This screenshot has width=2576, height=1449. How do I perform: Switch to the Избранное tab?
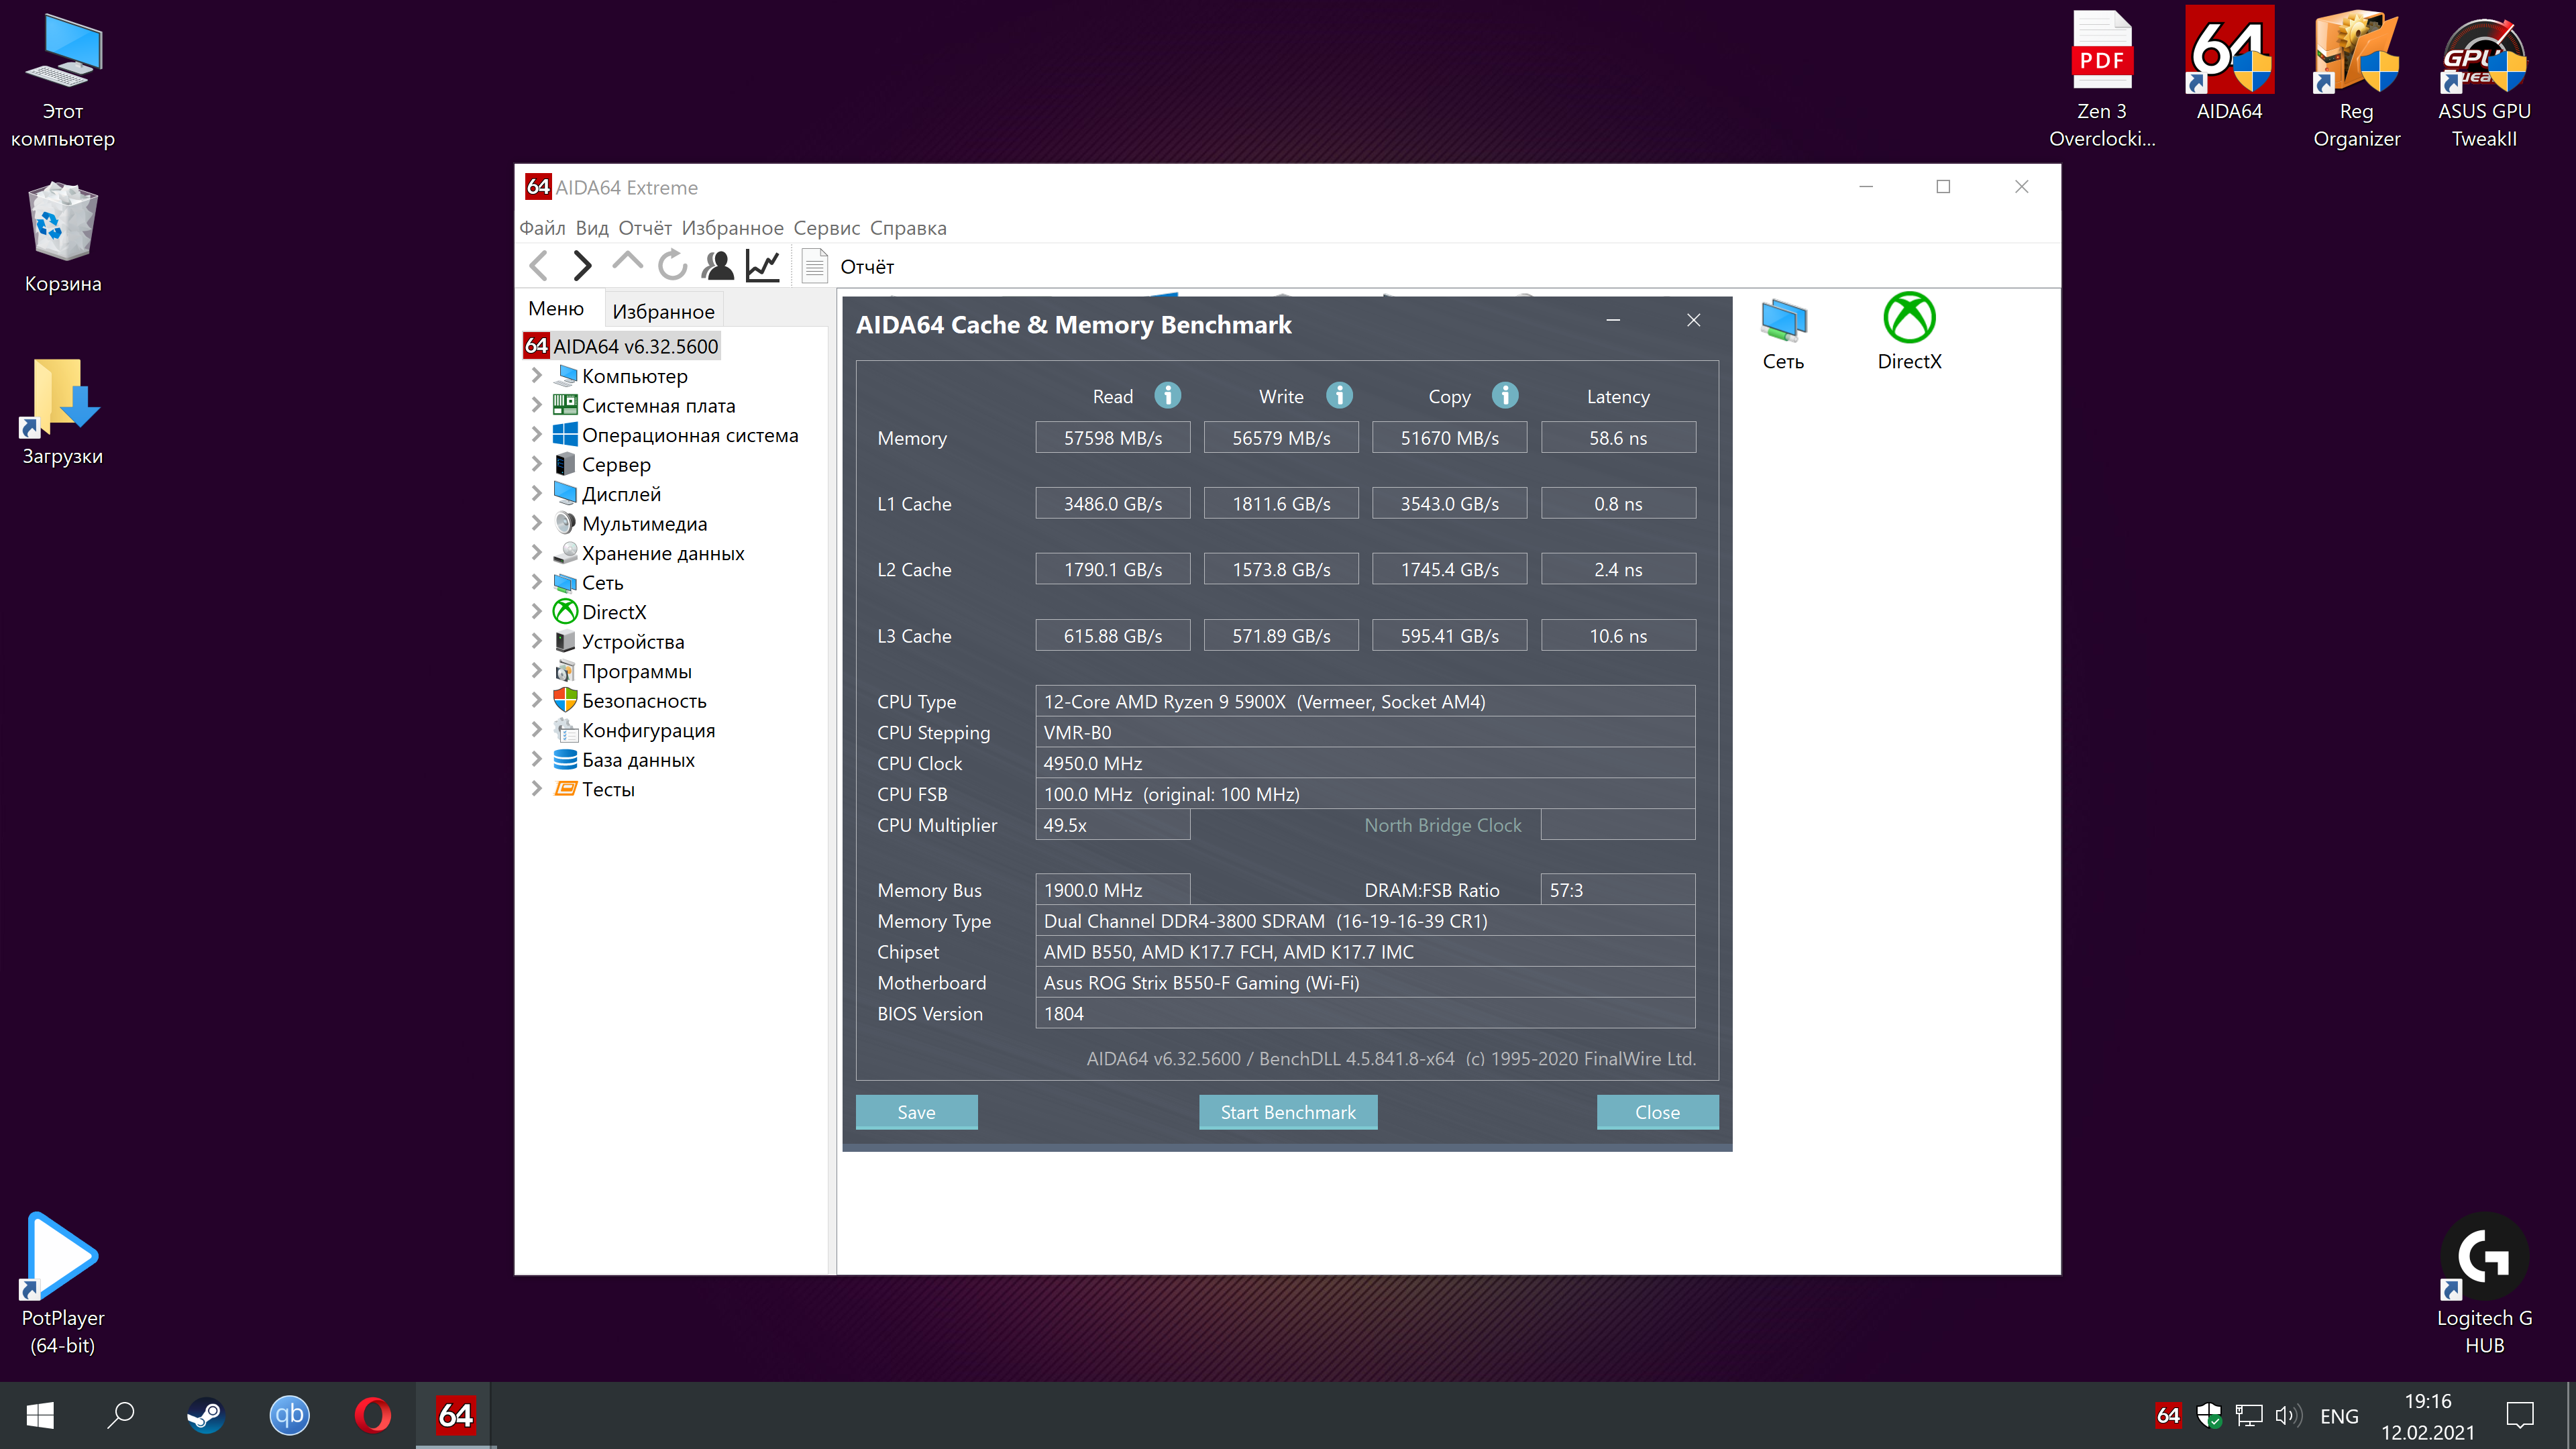(663, 311)
